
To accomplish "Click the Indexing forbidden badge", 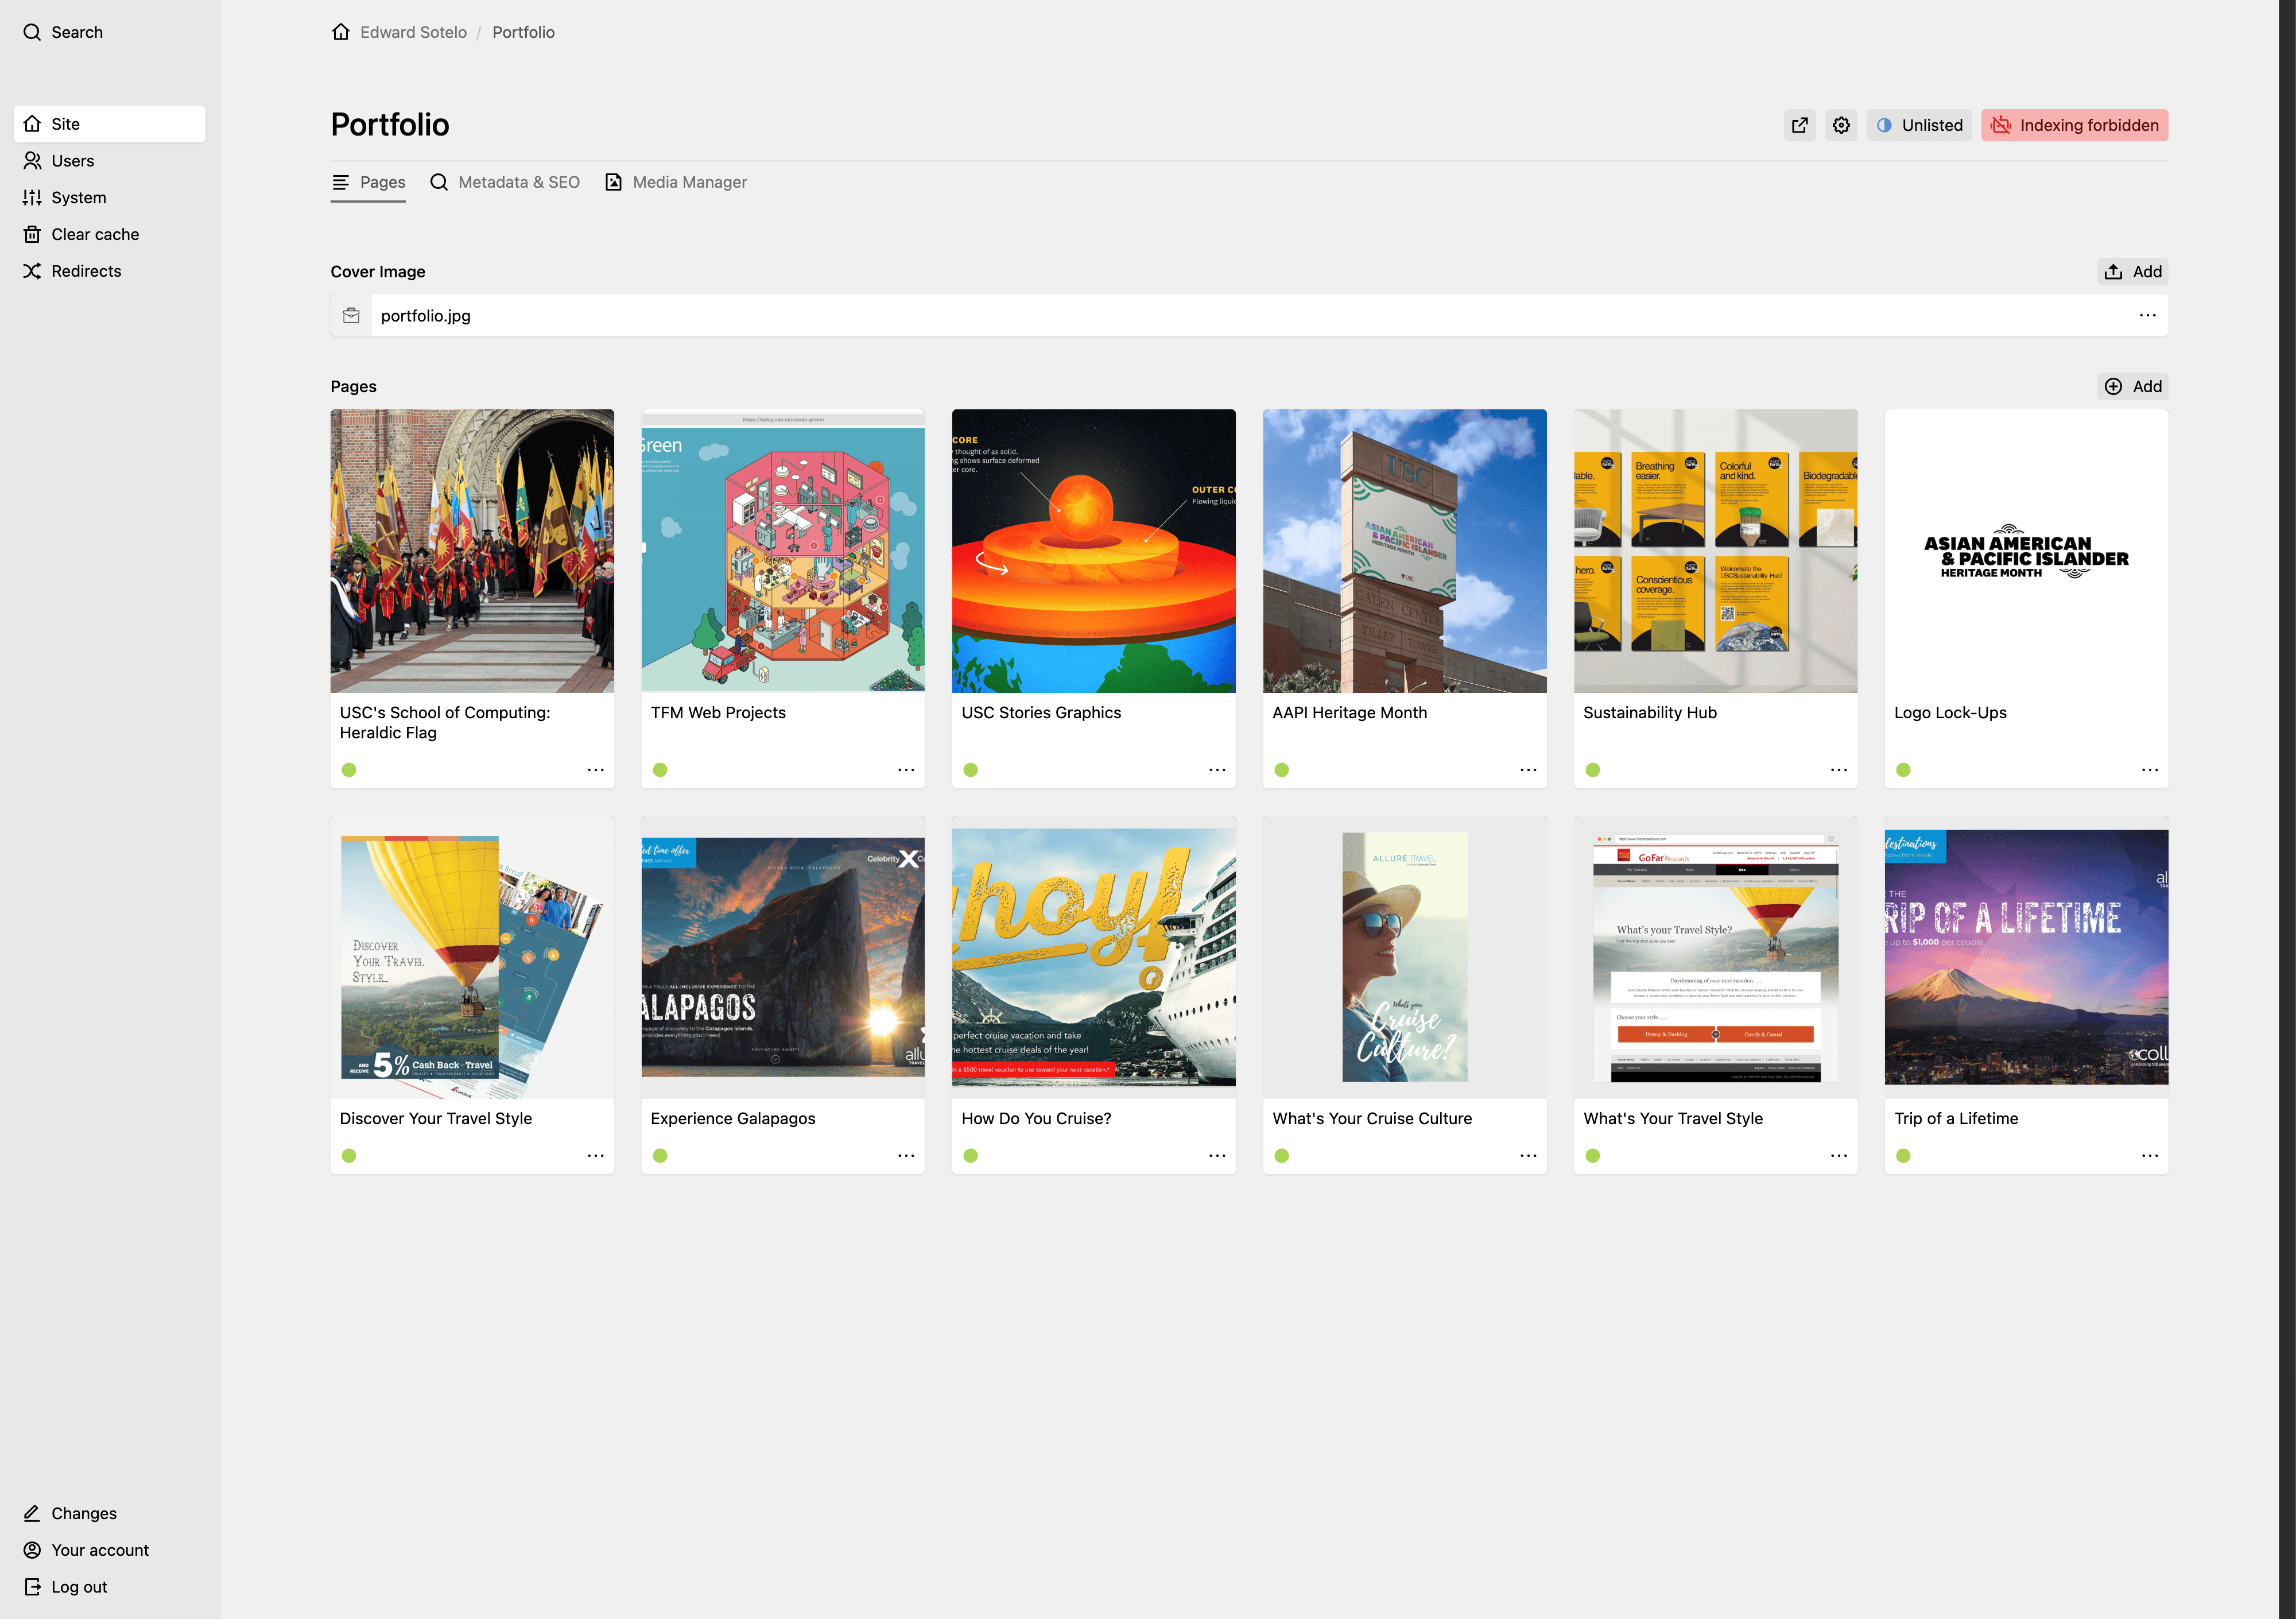I will tap(2075, 125).
